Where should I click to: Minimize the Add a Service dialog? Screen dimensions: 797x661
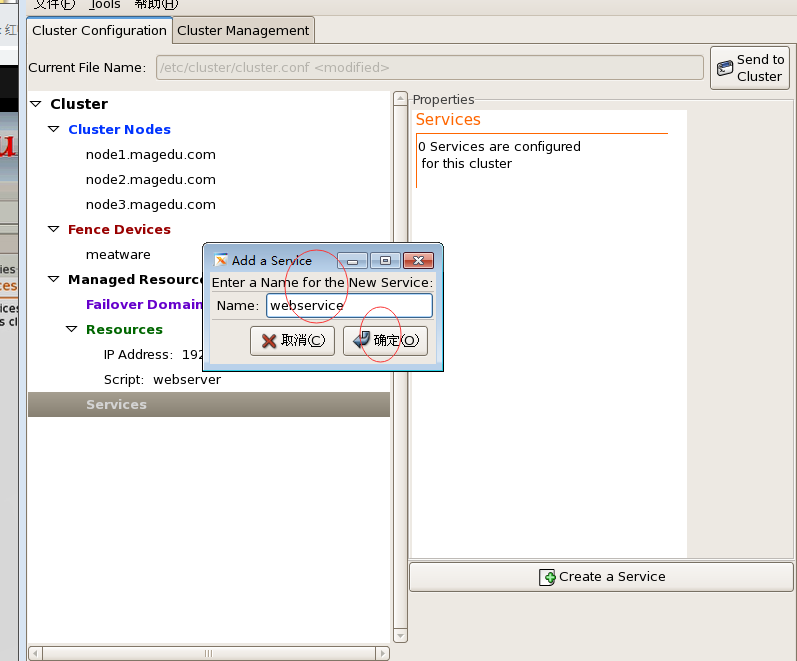click(x=352, y=260)
